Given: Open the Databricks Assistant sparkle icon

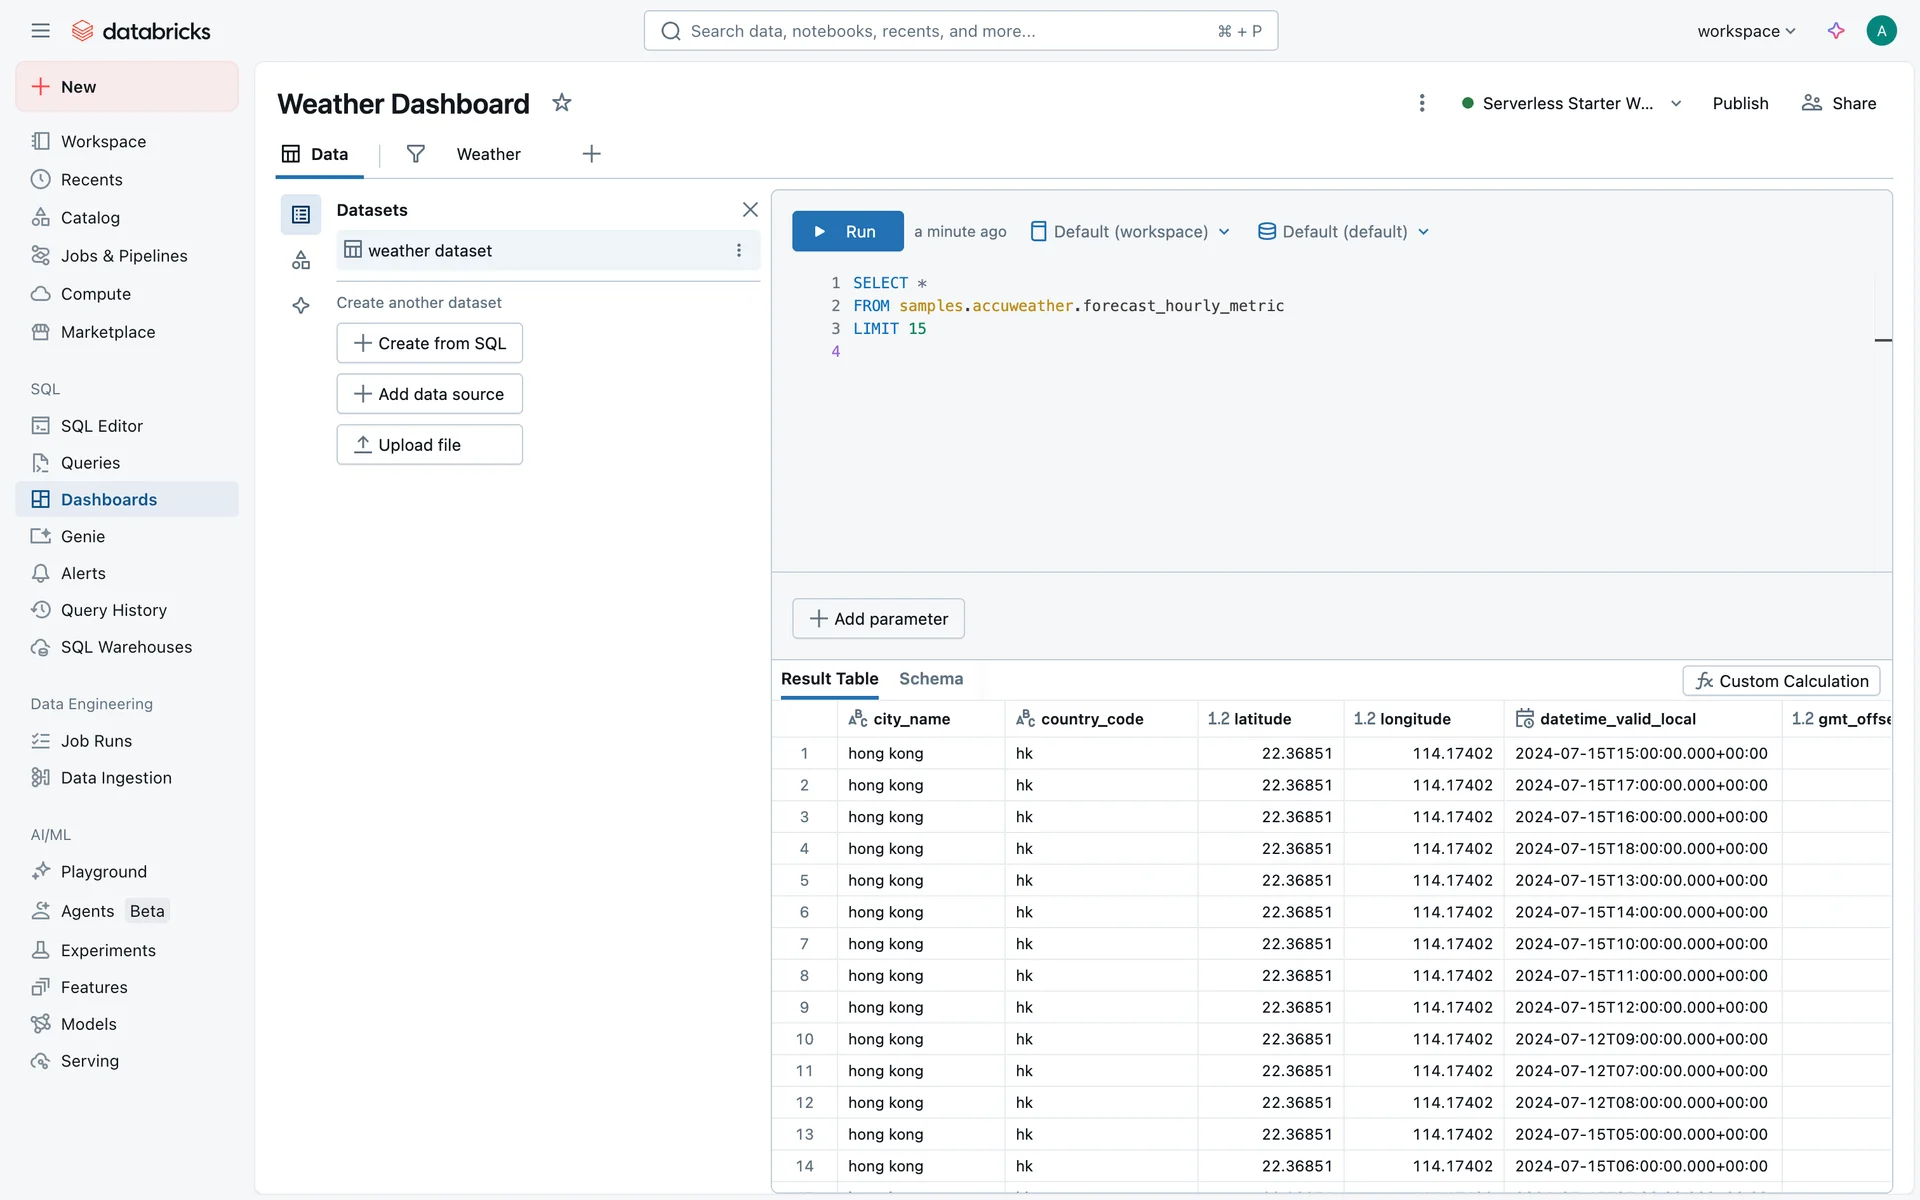Looking at the screenshot, I should (1836, 31).
